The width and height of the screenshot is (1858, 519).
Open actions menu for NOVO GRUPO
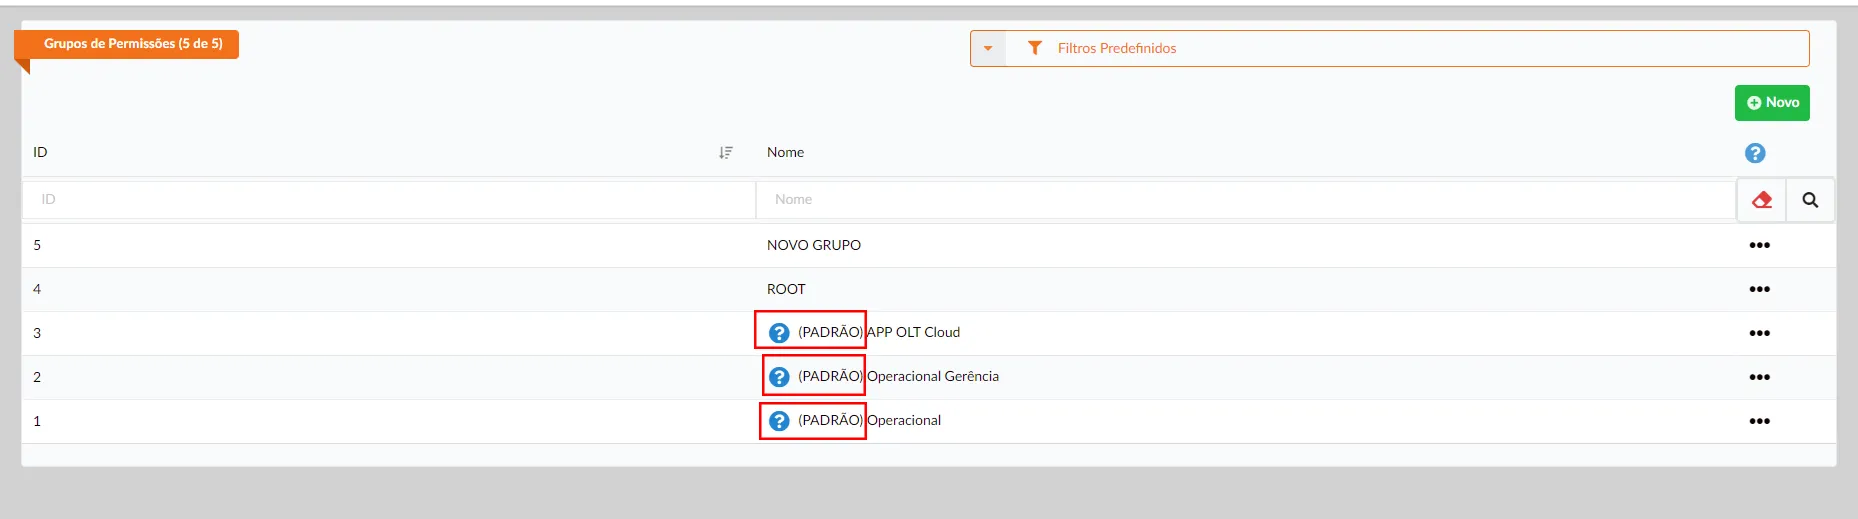(1759, 245)
